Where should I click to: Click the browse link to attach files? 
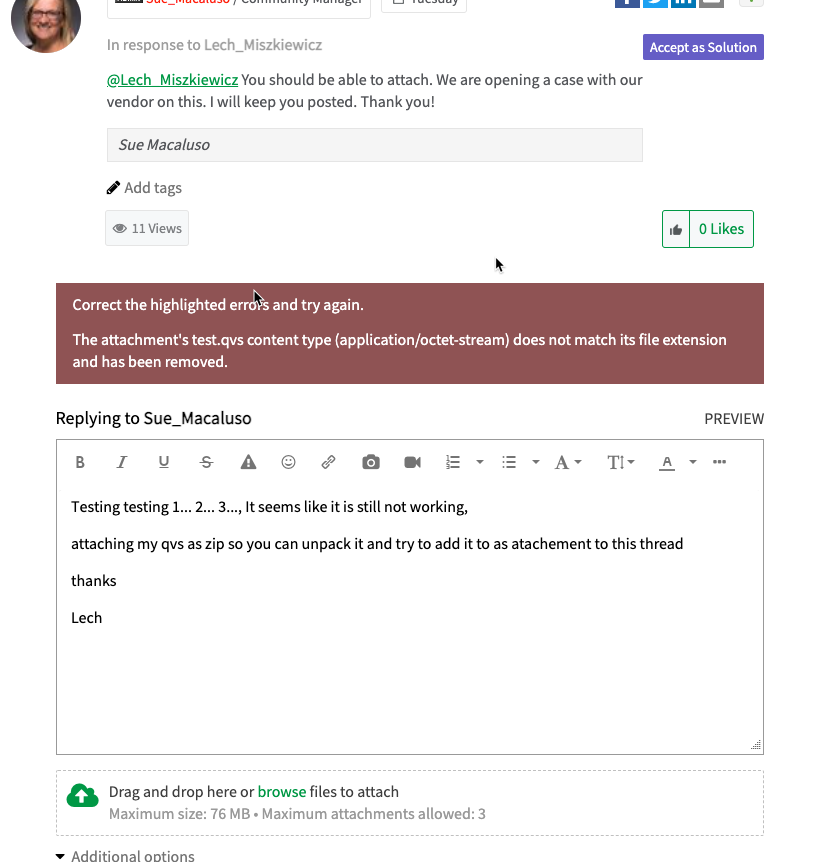point(282,792)
